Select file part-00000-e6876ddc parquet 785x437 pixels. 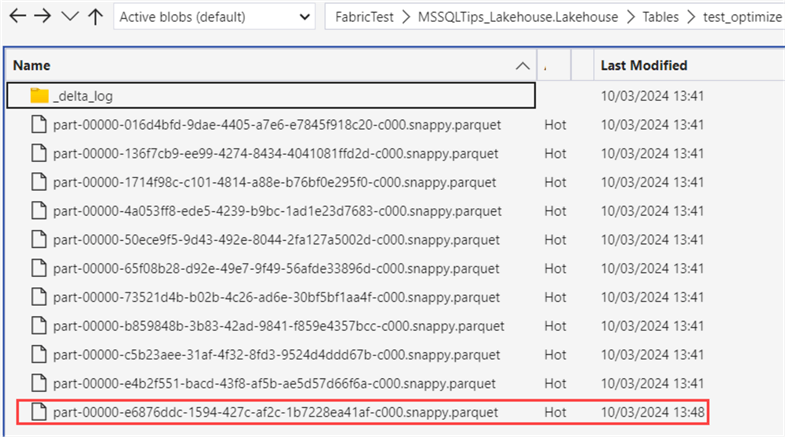click(275, 412)
